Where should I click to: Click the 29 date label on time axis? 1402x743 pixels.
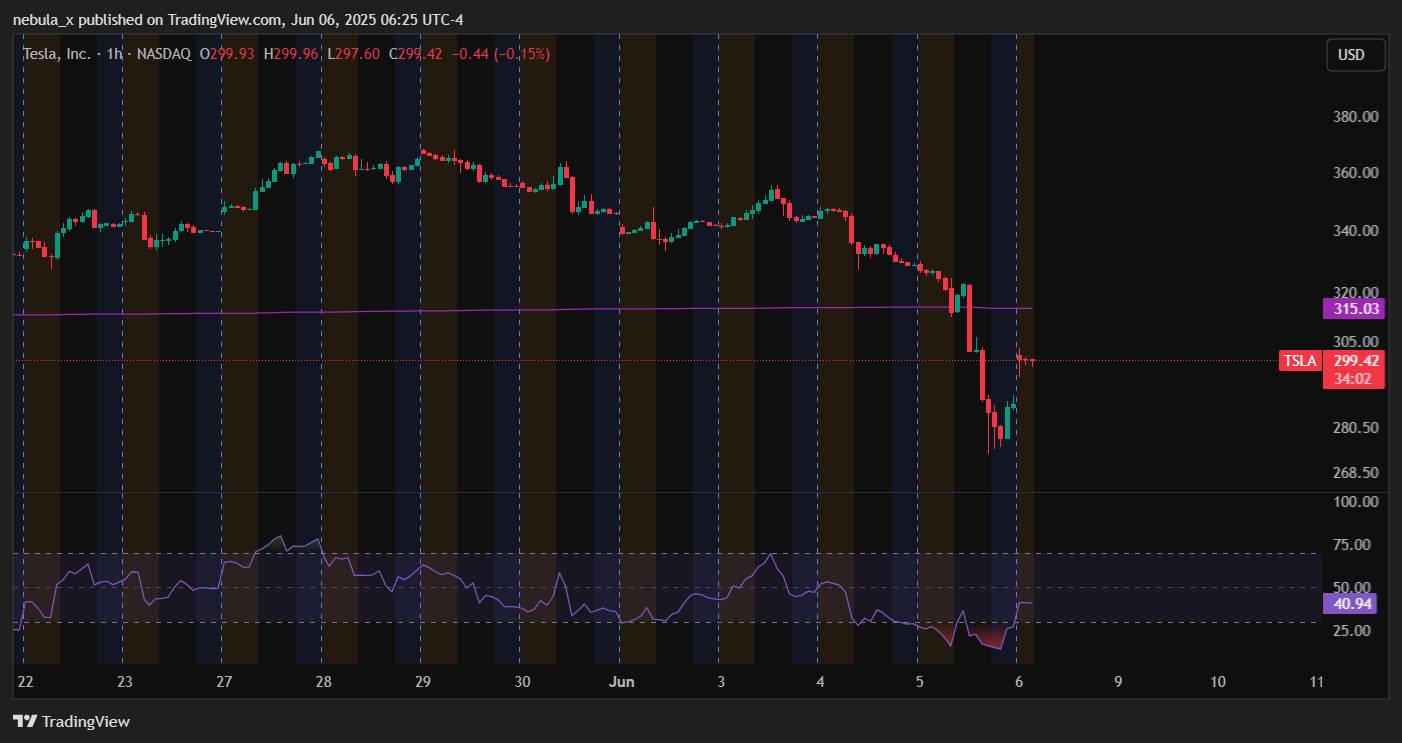pyautogui.click(x=423, y=682)
